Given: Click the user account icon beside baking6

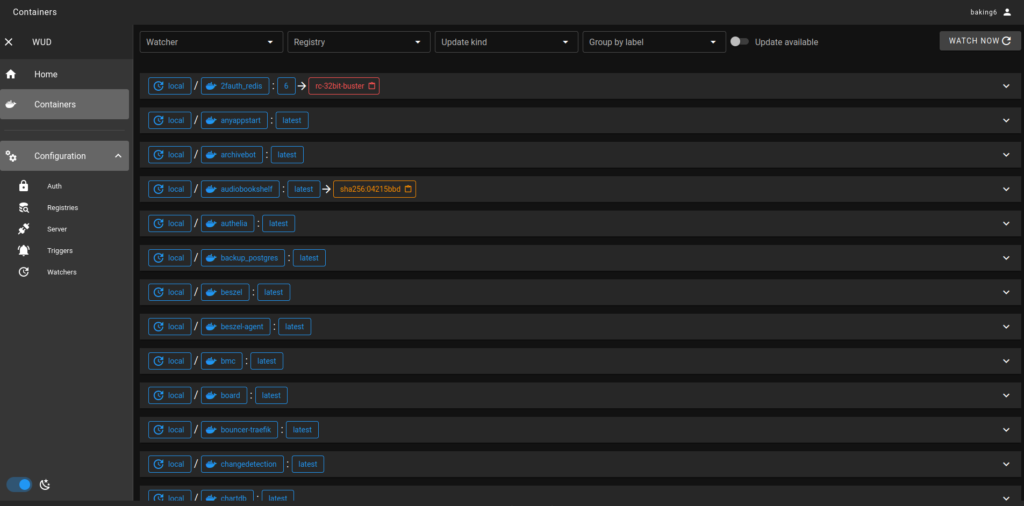Looking at the screenshot, I should click(1007, 12).
